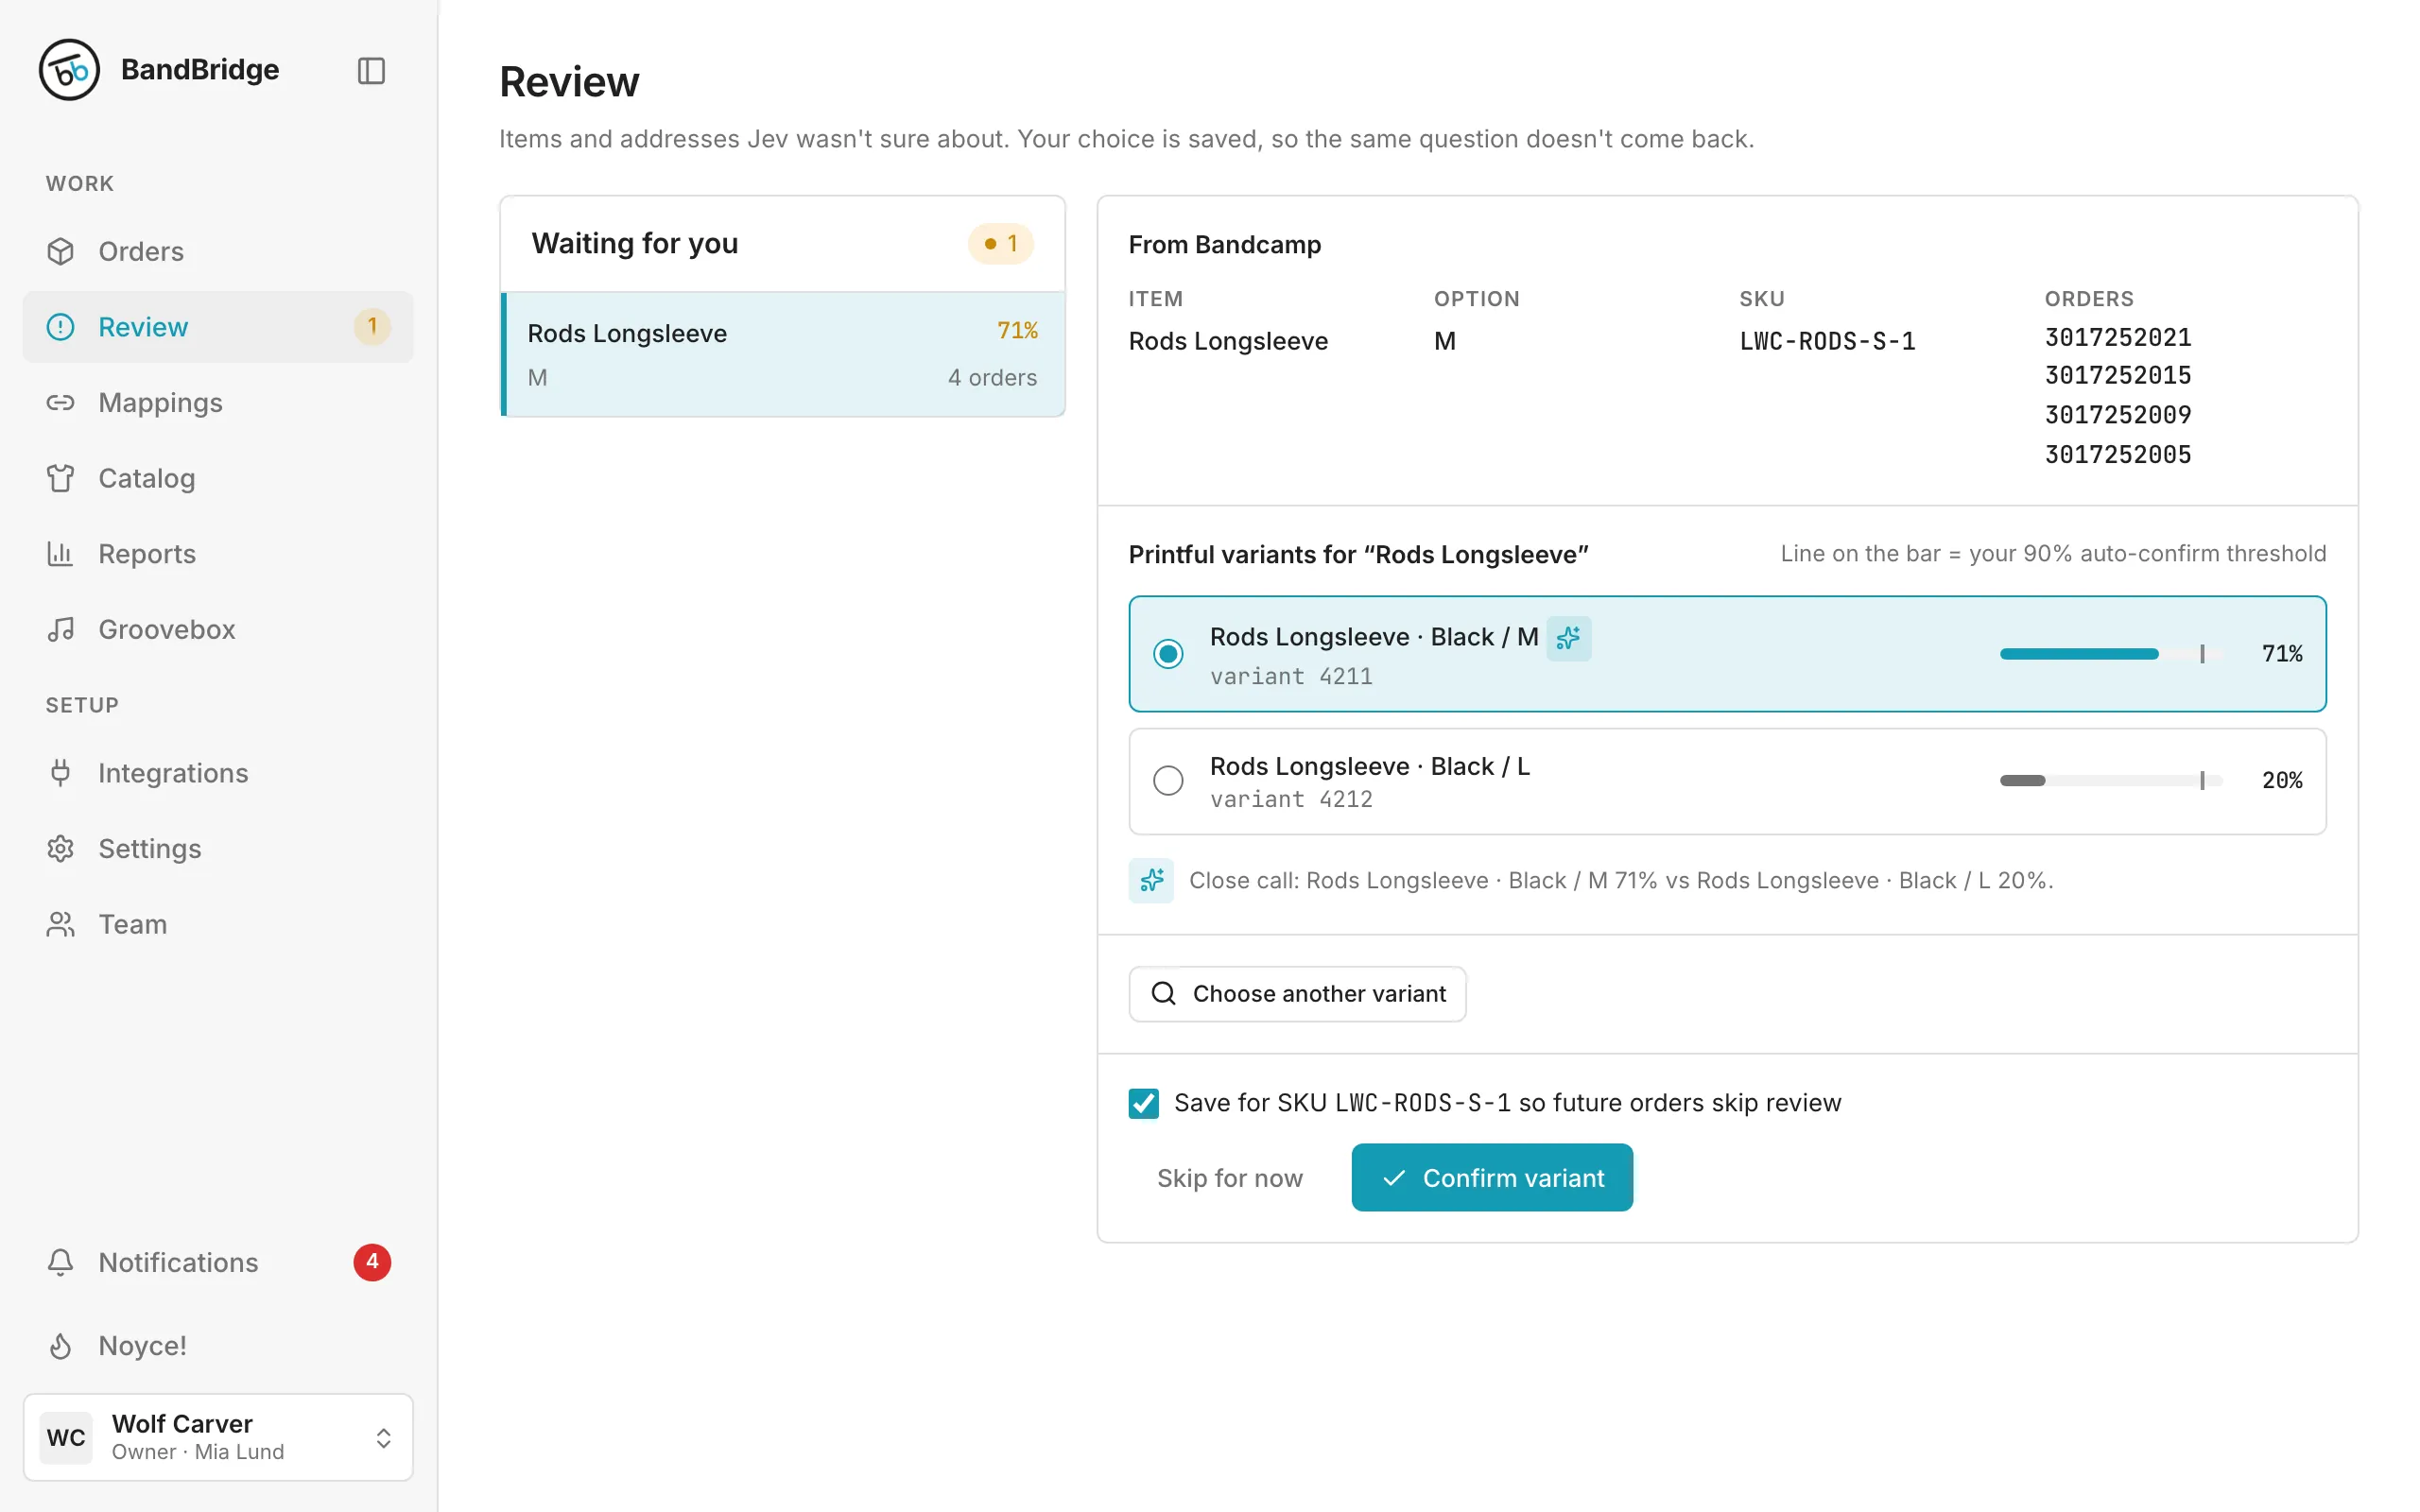Confirm the selected variant

click(x=1492, y=1178)
